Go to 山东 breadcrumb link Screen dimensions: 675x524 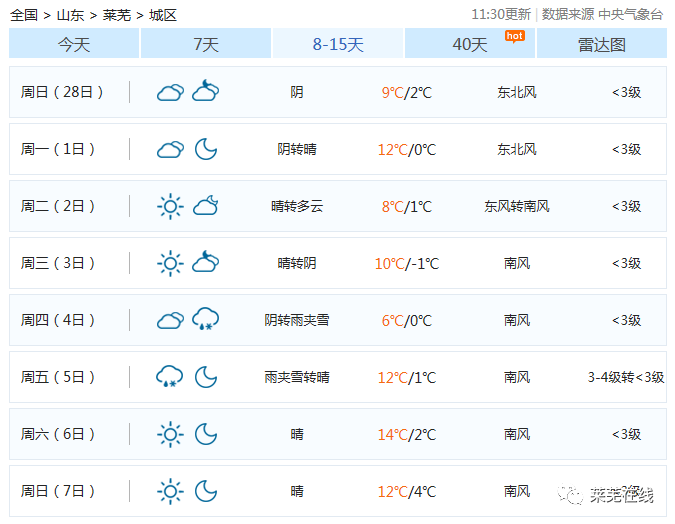(71, 15)
